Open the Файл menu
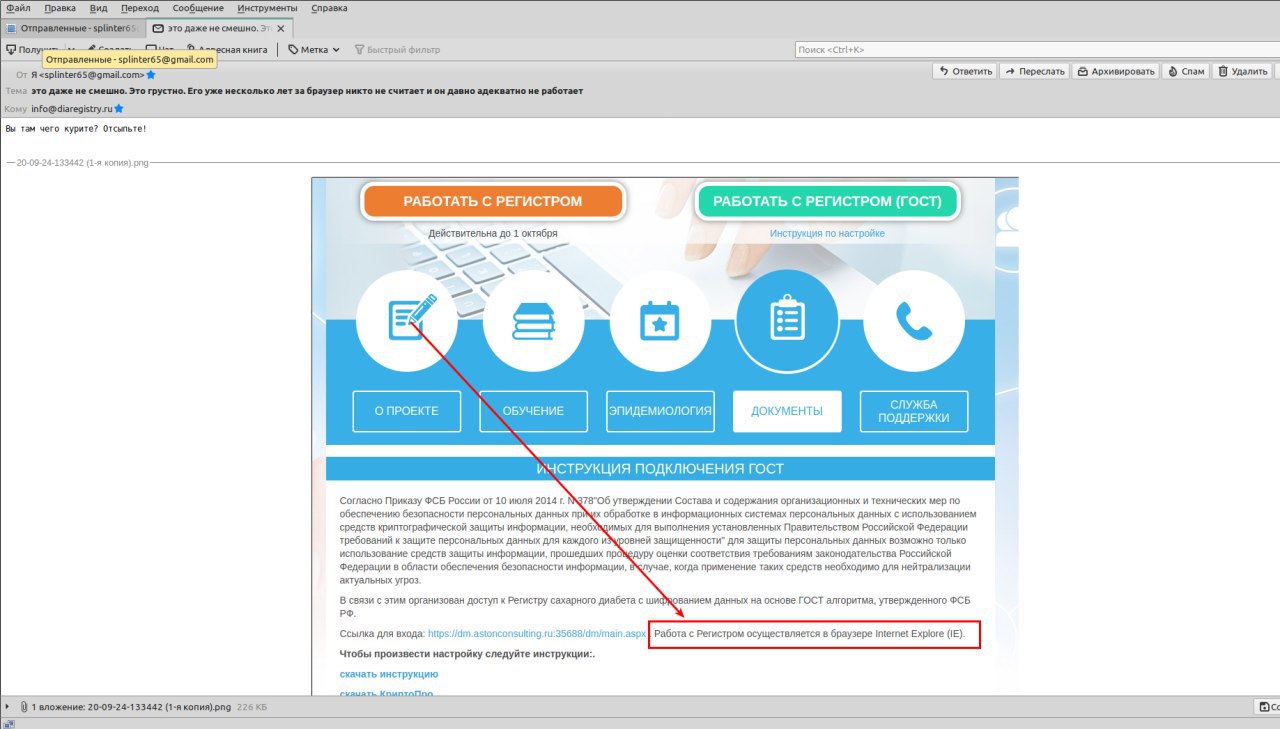Screen dimensions: 1280x729 [x=18, y=8]
